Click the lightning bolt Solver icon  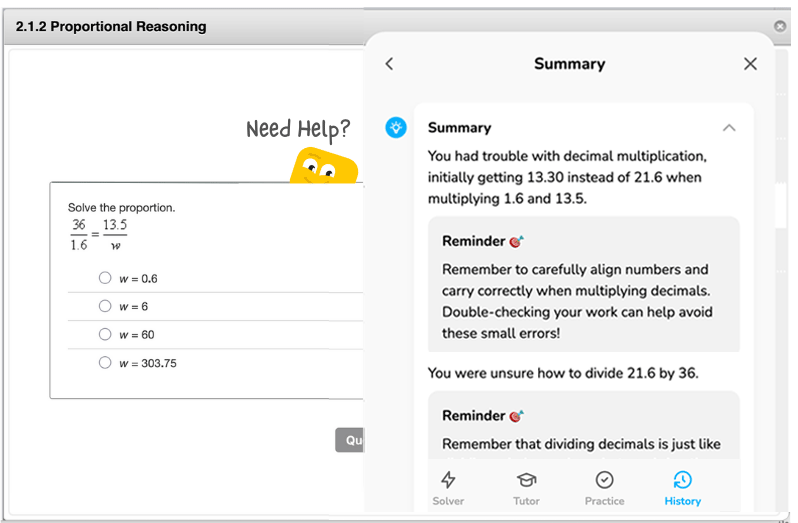(448, 480)
